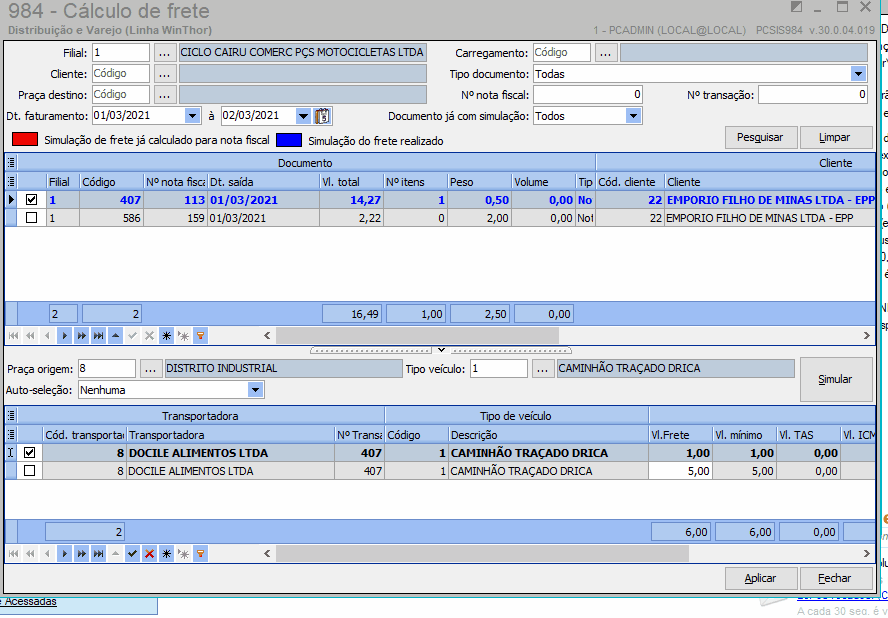This screenshot has height=618, width=888.
Task: Select the EMPORIO FILHO DE MINAS cell in row 586
Action: pyautogui.click(x=770, y=218)
